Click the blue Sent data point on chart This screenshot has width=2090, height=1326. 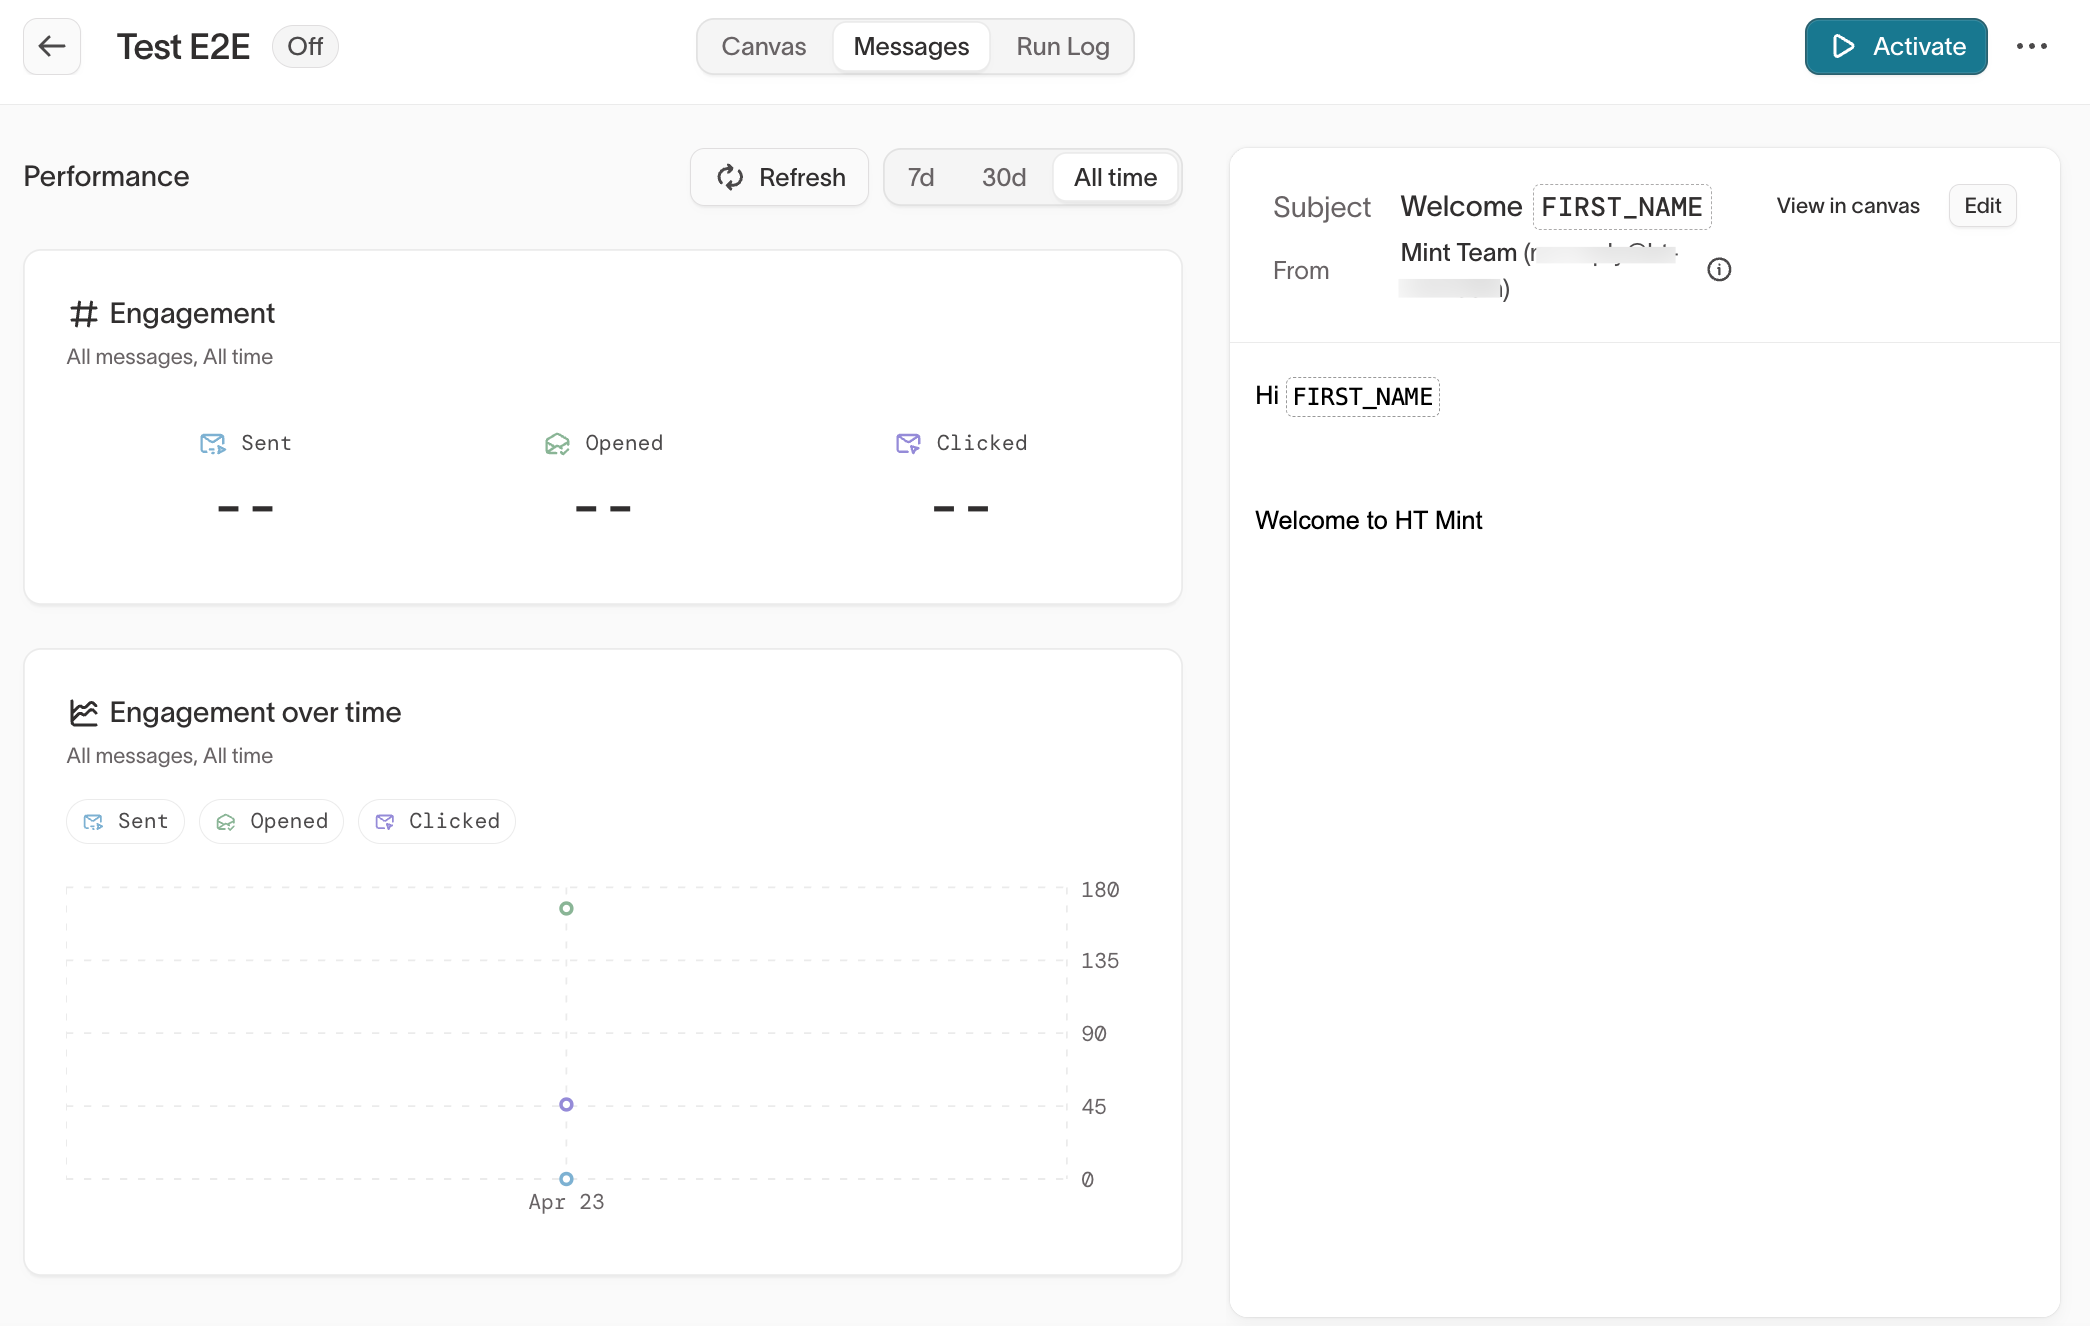[x=566, y=1178]
